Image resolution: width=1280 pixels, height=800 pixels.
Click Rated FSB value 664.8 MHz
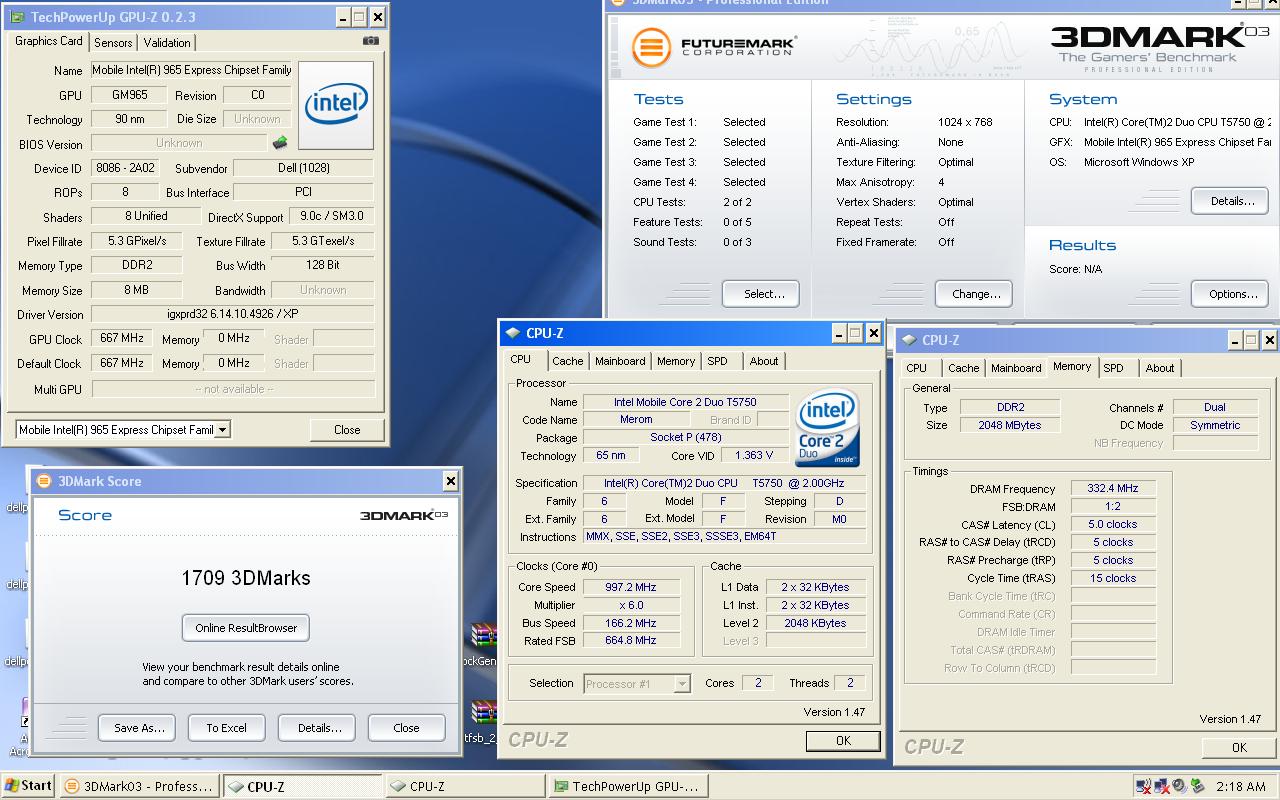[631, 640]
